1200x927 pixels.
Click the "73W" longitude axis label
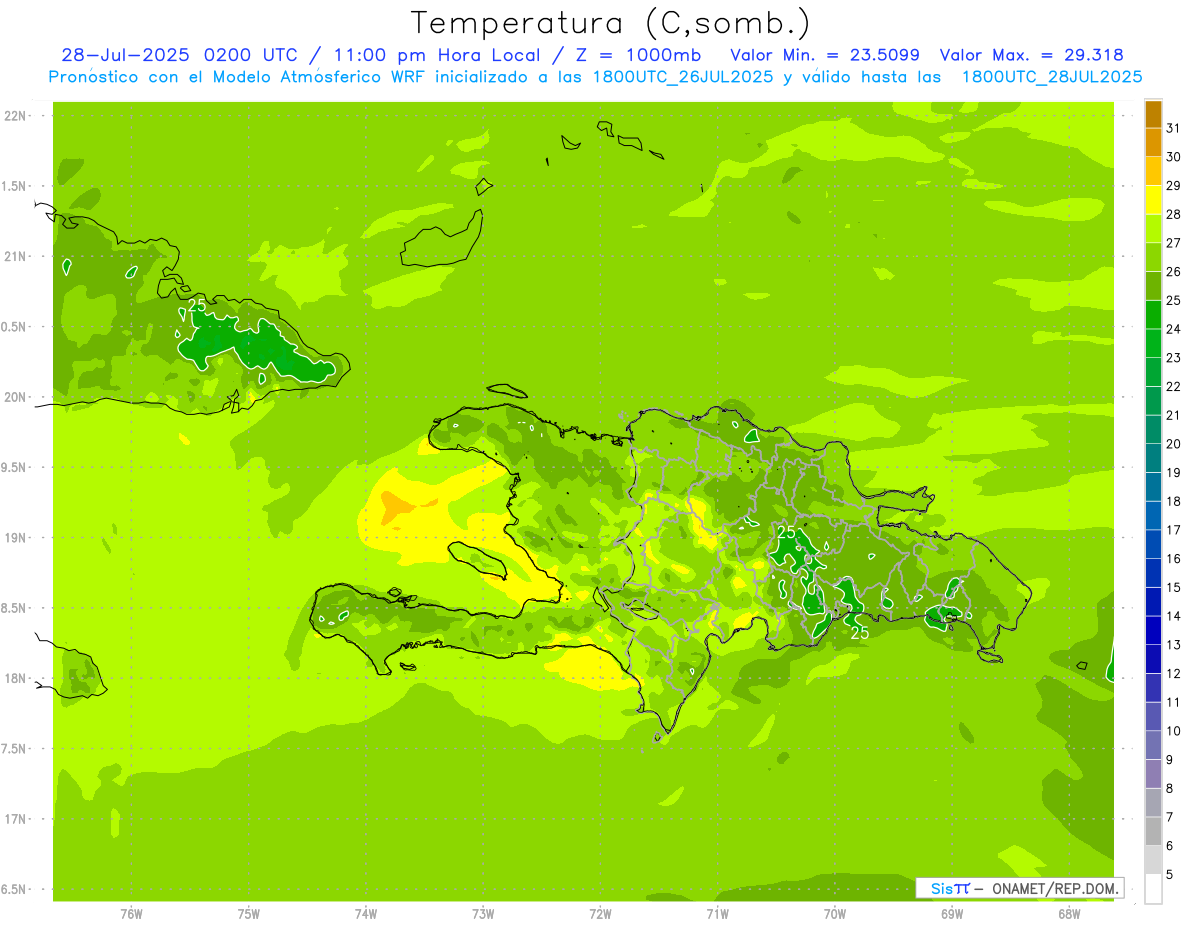click(x=483, y=914)
